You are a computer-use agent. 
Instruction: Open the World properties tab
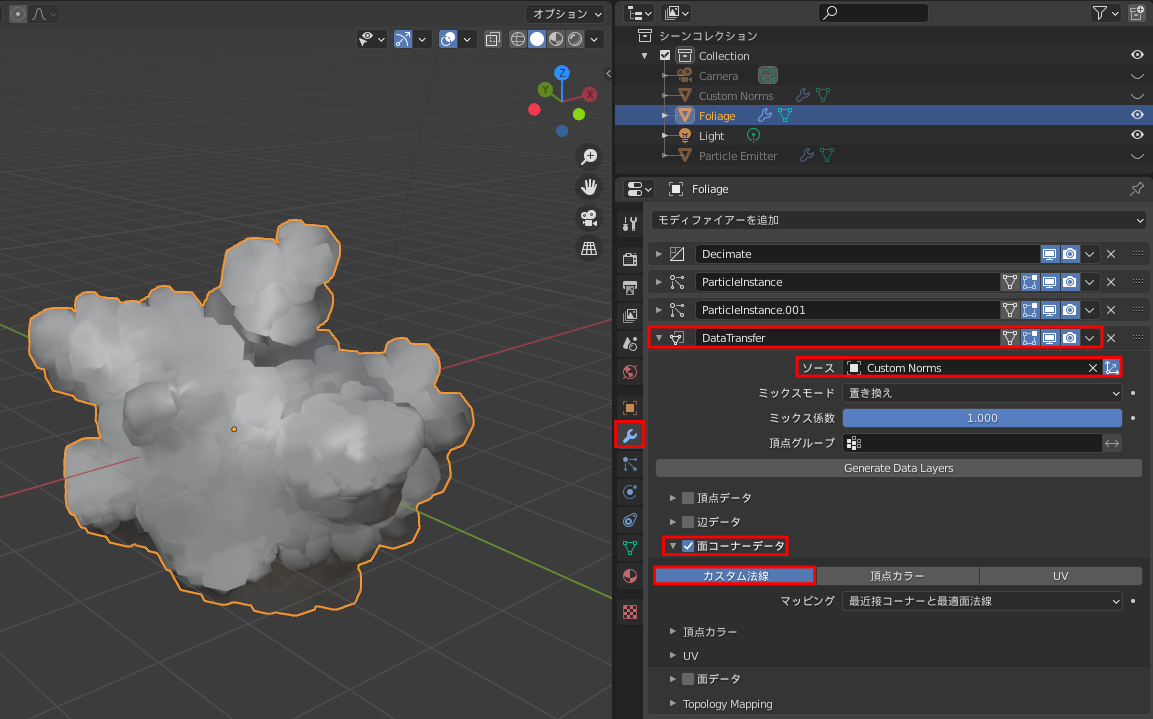(x=630, y=372)
